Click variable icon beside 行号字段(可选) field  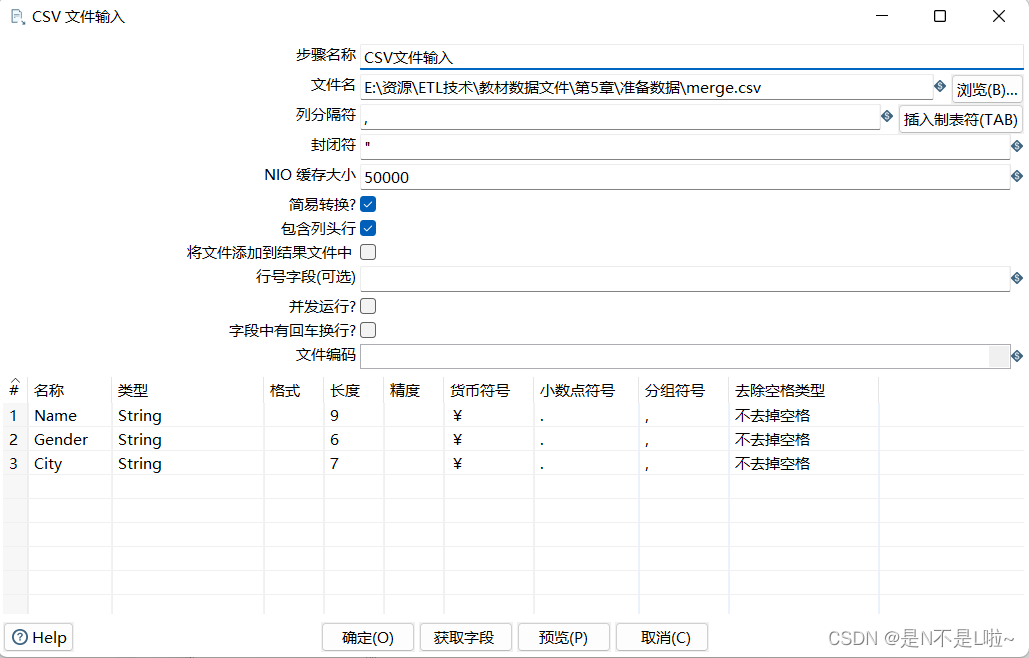click(1018, 280)
